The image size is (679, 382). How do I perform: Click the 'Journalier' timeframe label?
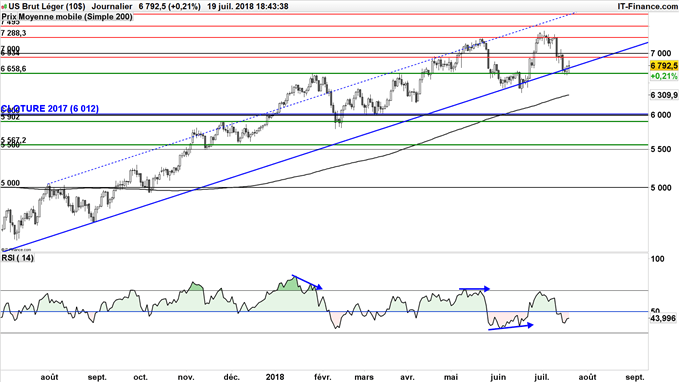pos(112,6)
